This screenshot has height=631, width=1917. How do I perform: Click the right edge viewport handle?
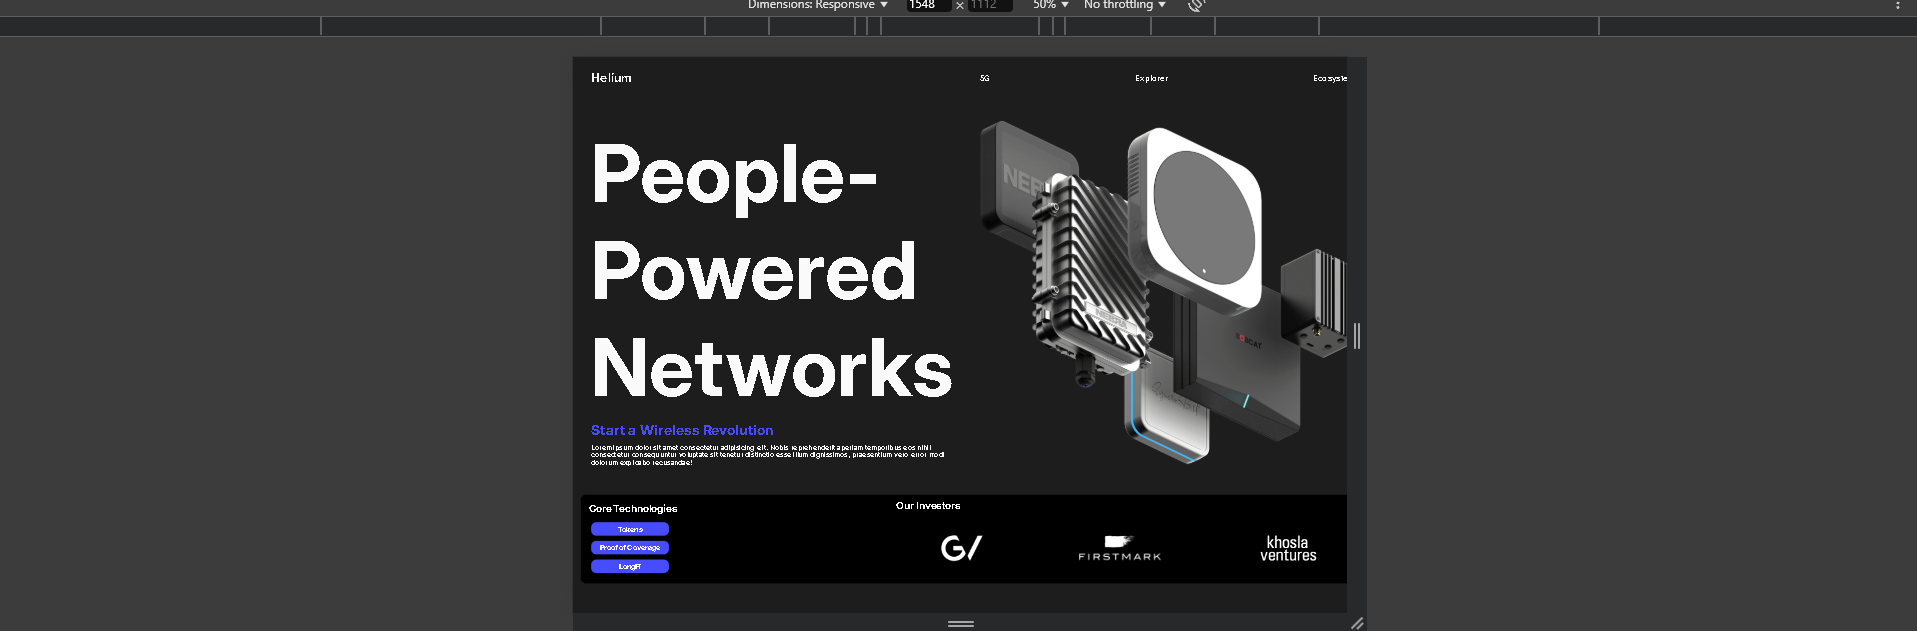tap(1357, 336)
